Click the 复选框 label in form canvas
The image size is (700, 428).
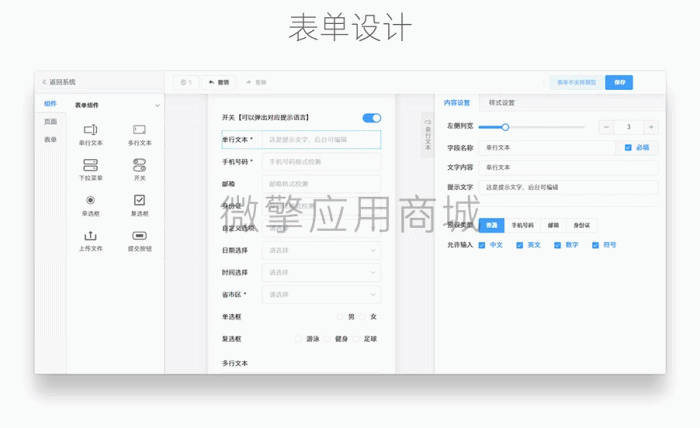tap(232, 339)
